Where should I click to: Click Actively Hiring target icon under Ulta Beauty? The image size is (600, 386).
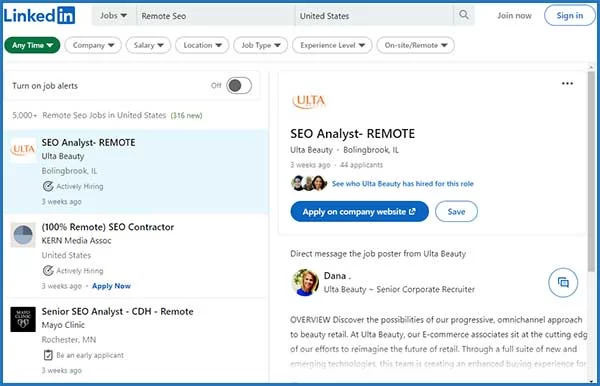[x=48, y=186]
